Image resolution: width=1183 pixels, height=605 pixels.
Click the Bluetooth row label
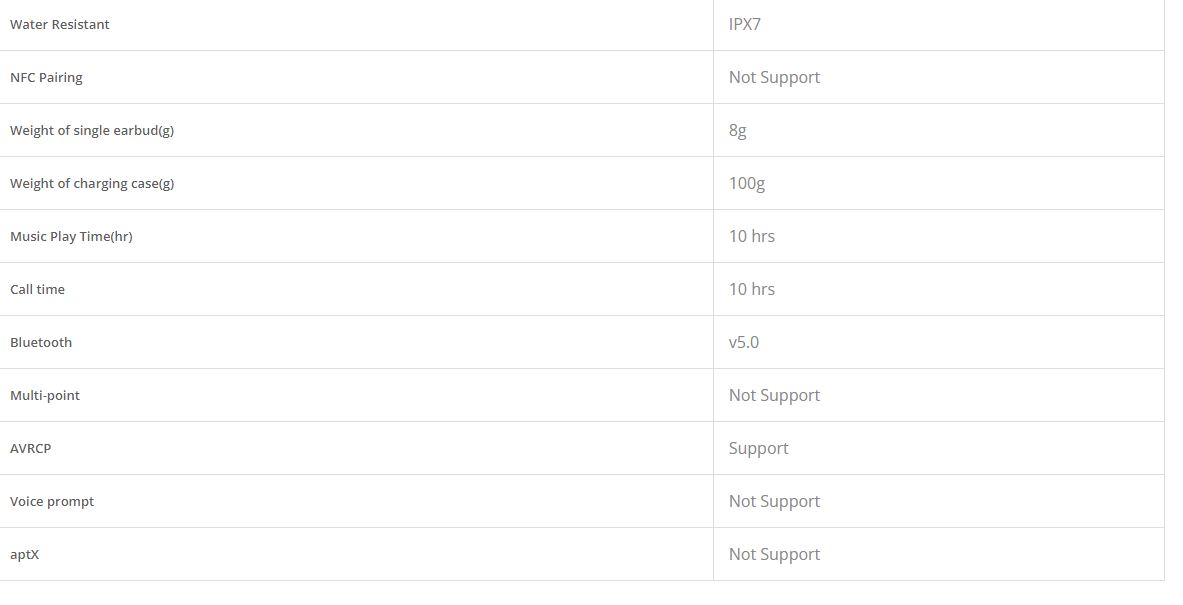point(41,342)
